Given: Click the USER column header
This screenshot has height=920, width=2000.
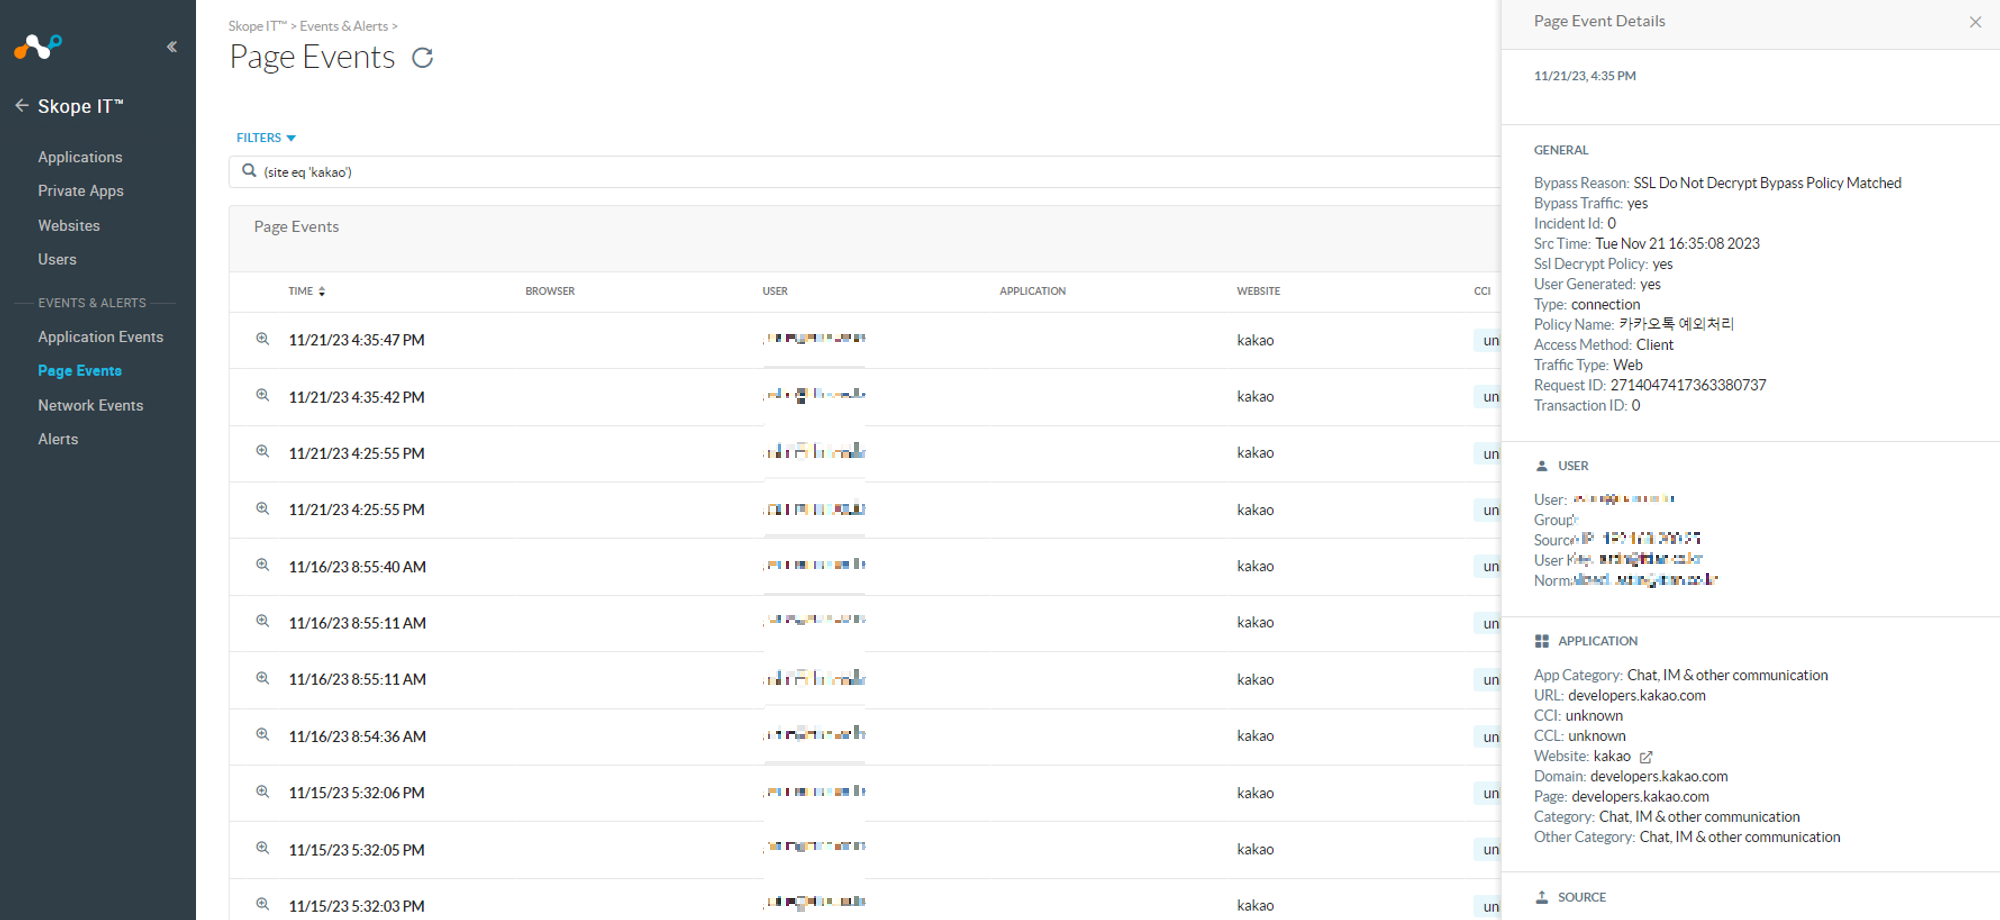Looking at the screenshot, I should point(775,291).
